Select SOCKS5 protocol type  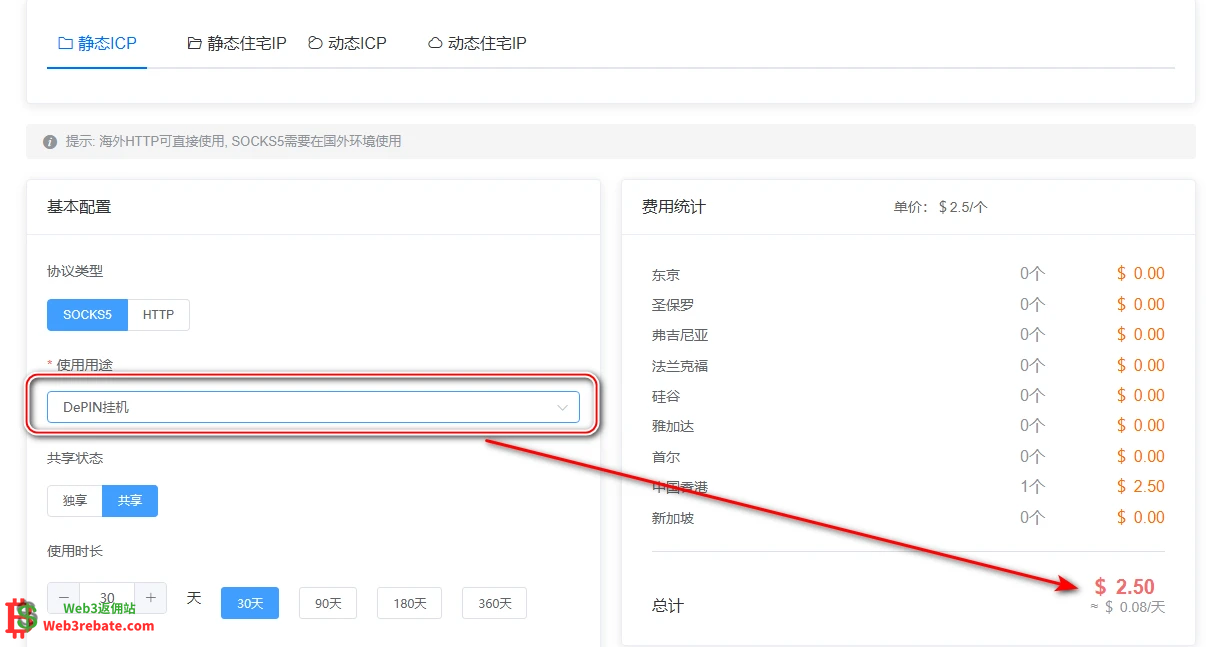(x=87, y=315)
